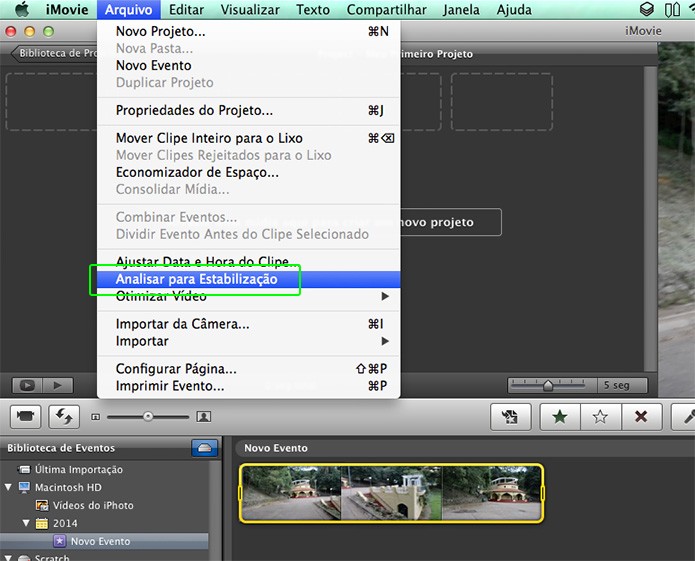Open the camera import window
Screen dimensions: 695x561
pos(25,417)
